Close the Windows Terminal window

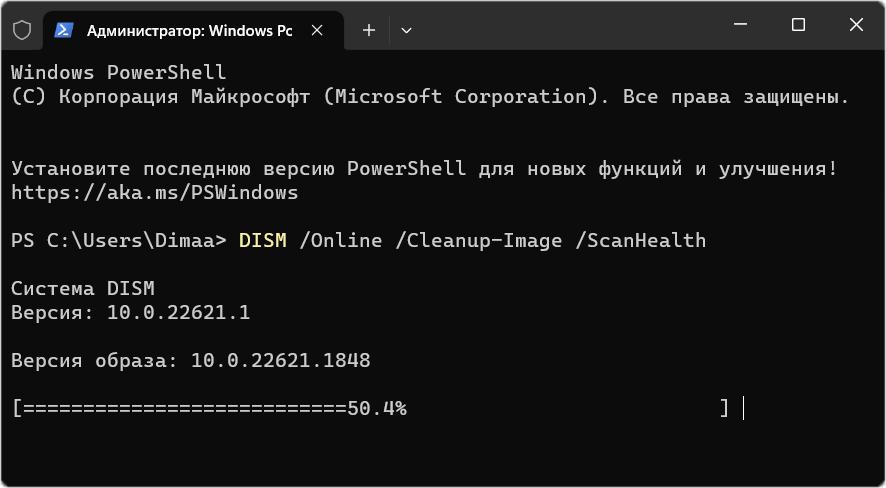854,26
